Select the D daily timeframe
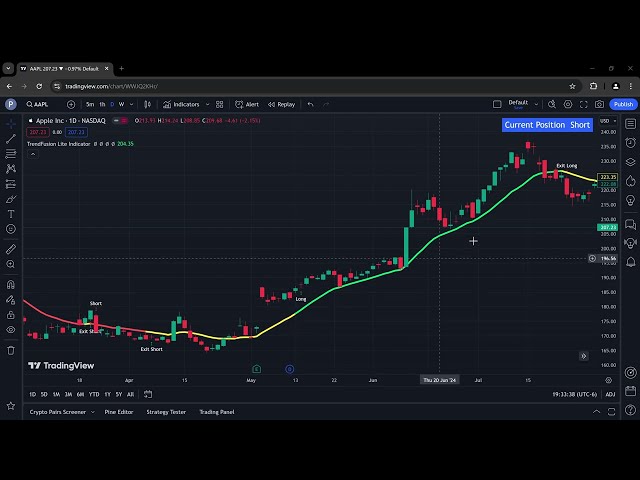The width and height of the screenshot is (640, 480). (112, 104)
